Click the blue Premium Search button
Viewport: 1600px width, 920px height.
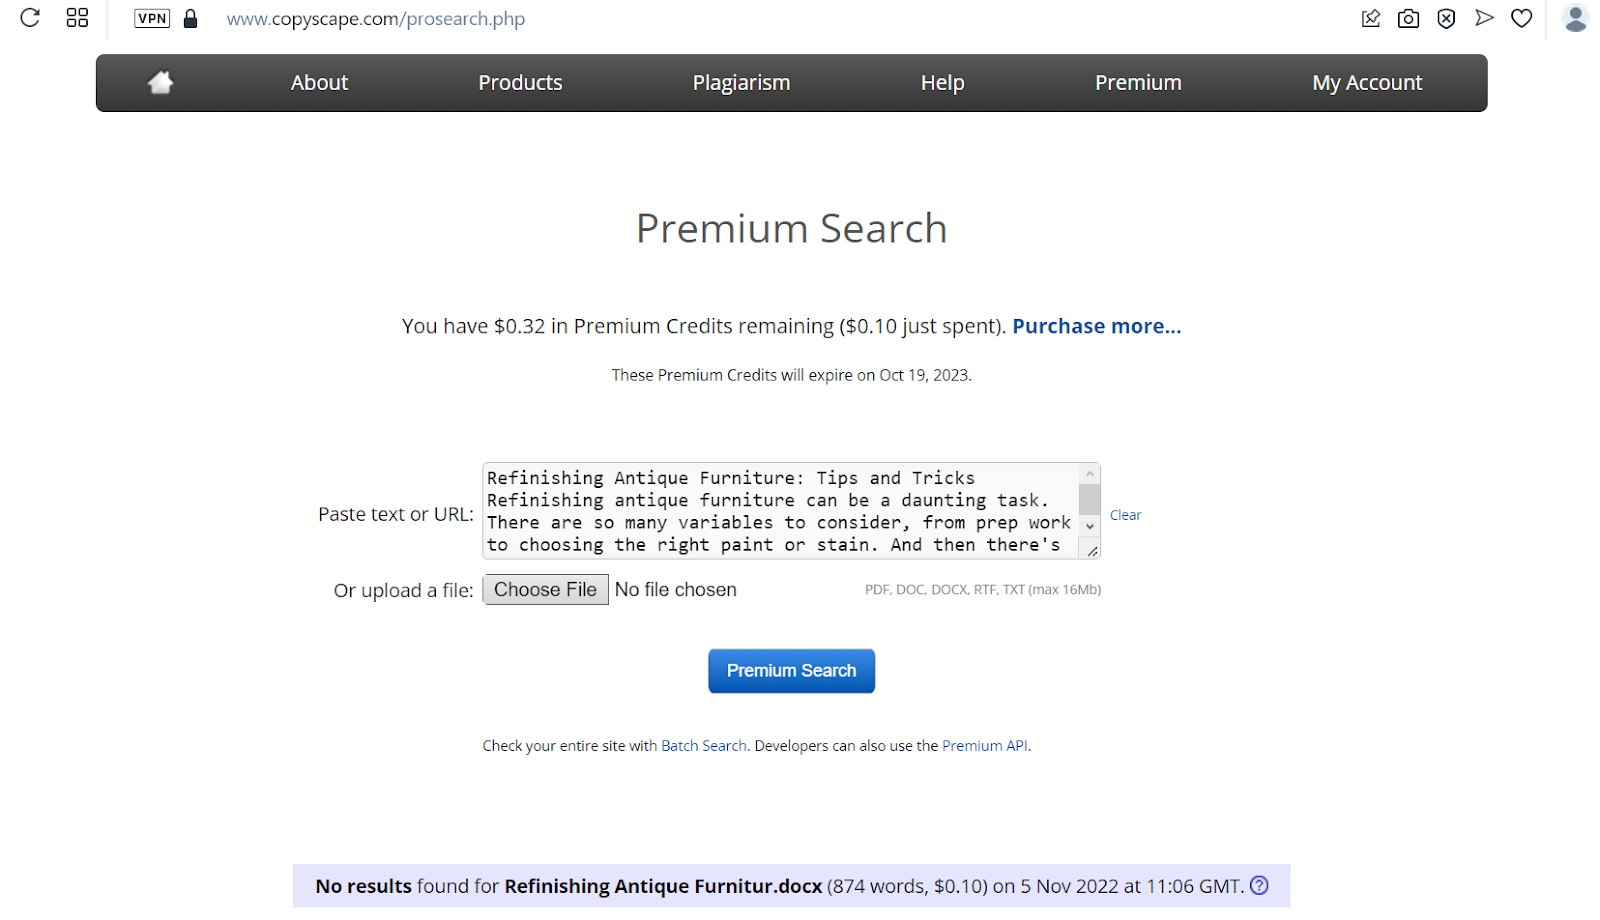[x=791, y=671]
